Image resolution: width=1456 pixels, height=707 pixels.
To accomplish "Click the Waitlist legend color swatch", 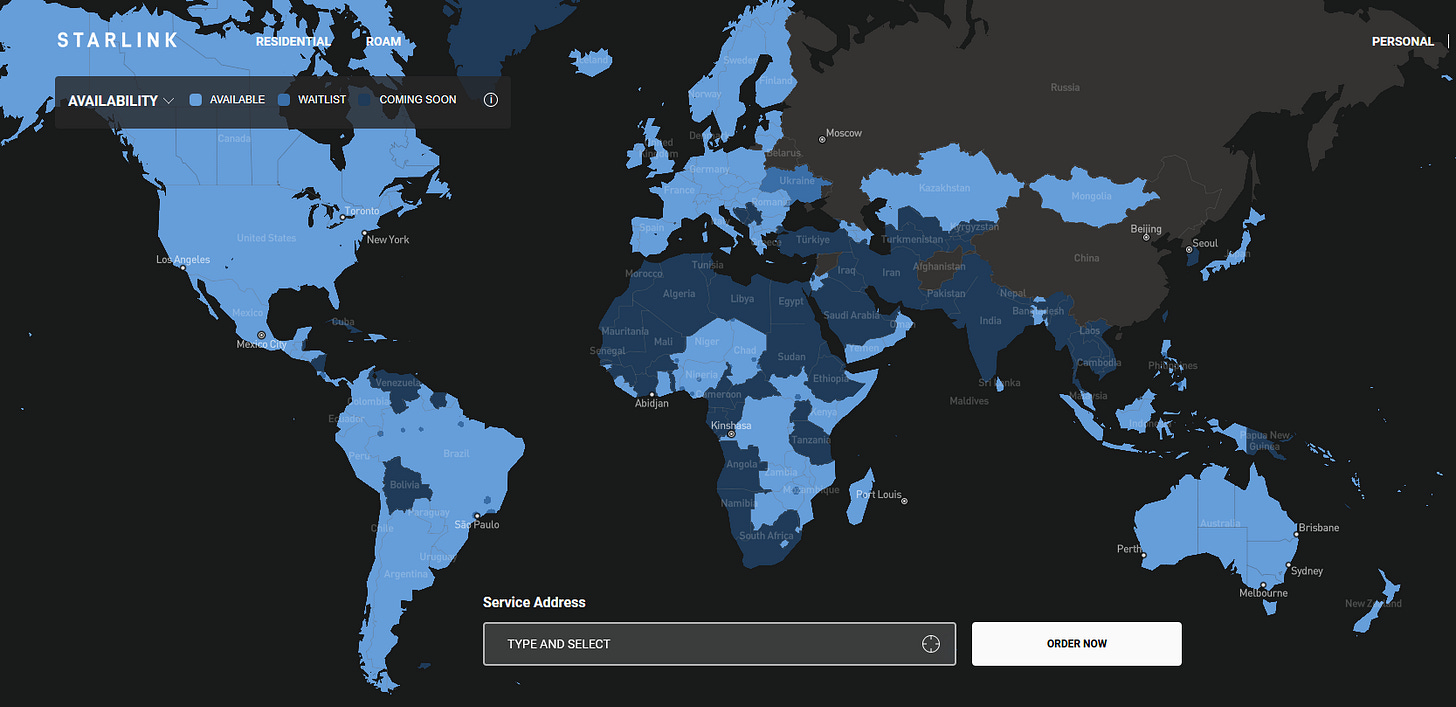I will click(x=284, y=100).
